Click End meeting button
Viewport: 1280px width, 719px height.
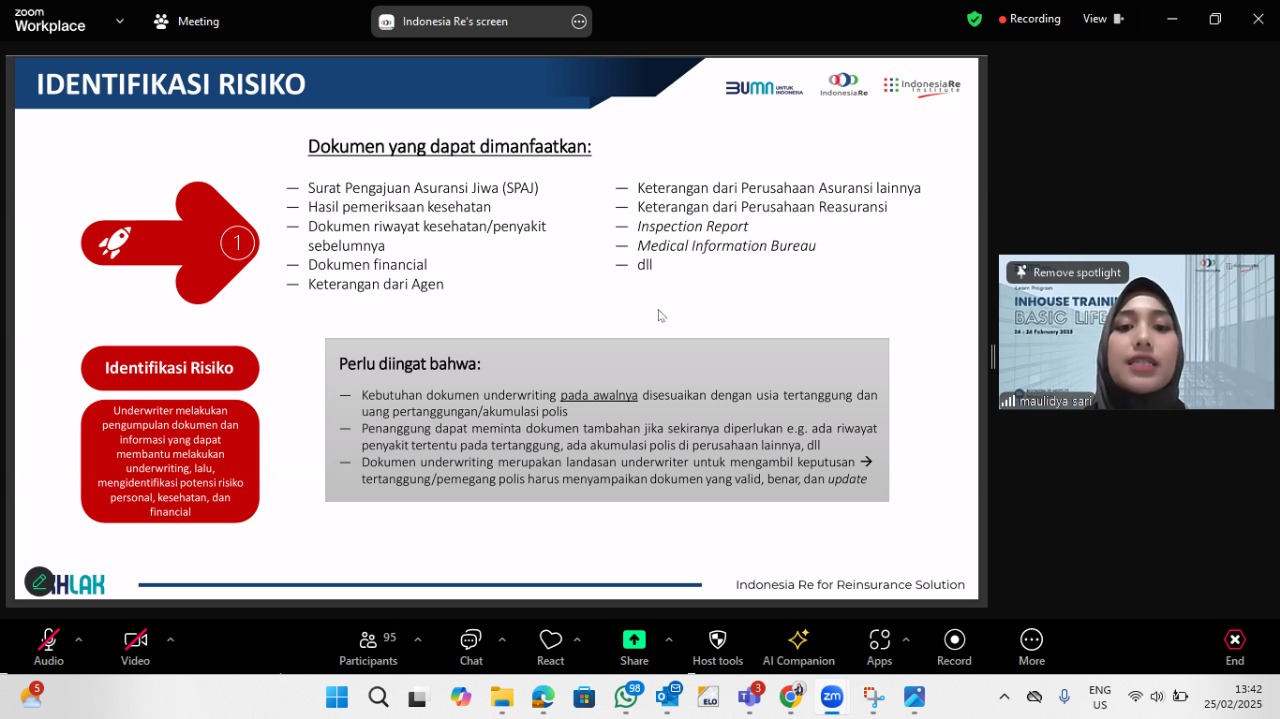[x=1235, y=647]
